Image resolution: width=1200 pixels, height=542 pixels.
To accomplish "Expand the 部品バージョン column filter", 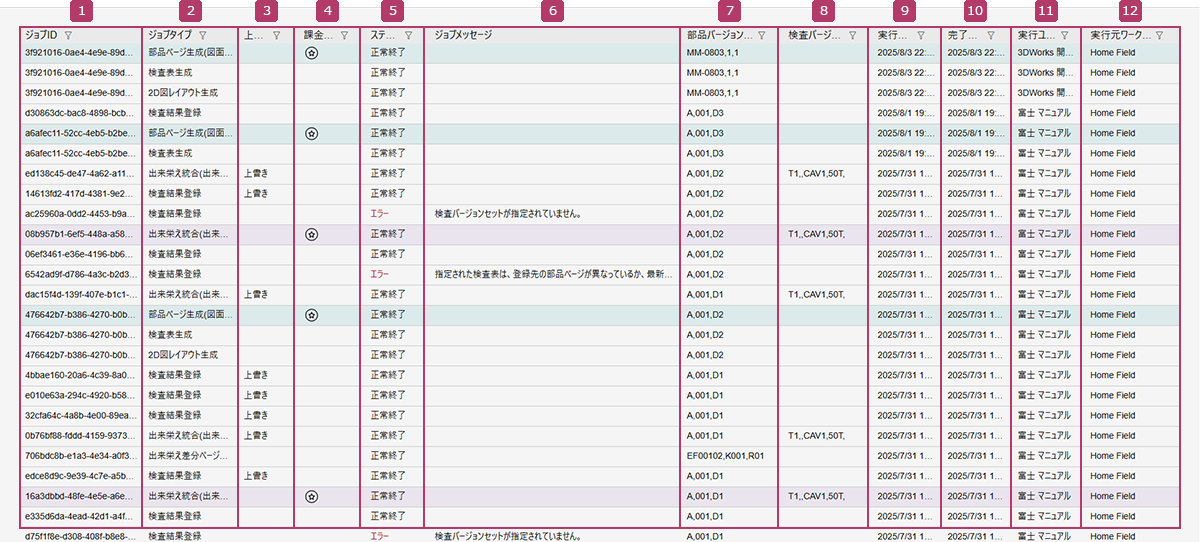I will 761,35.
